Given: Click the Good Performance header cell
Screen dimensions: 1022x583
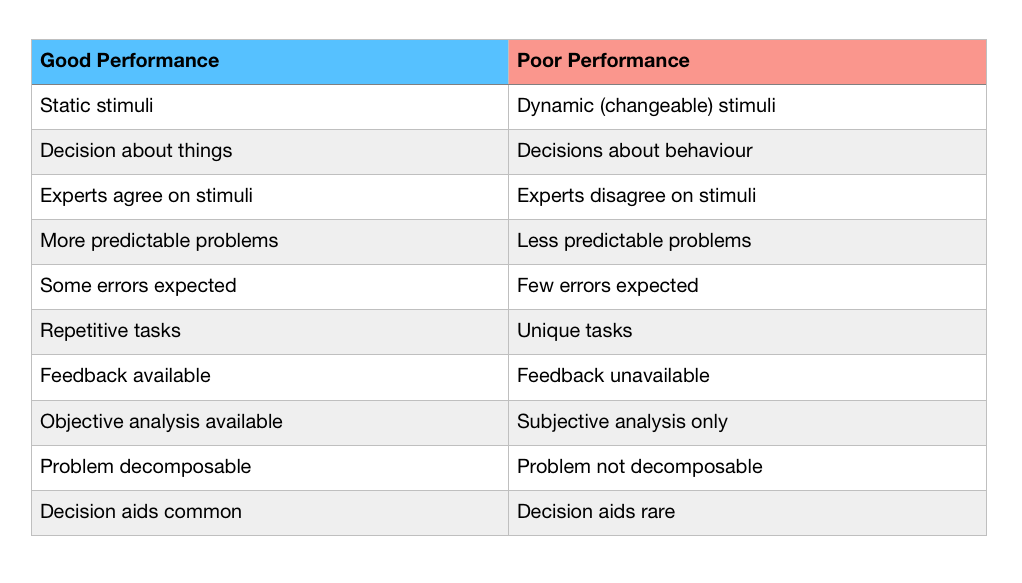Looking at the screenshot, I should pyautogui.click(x=270, y=62).
